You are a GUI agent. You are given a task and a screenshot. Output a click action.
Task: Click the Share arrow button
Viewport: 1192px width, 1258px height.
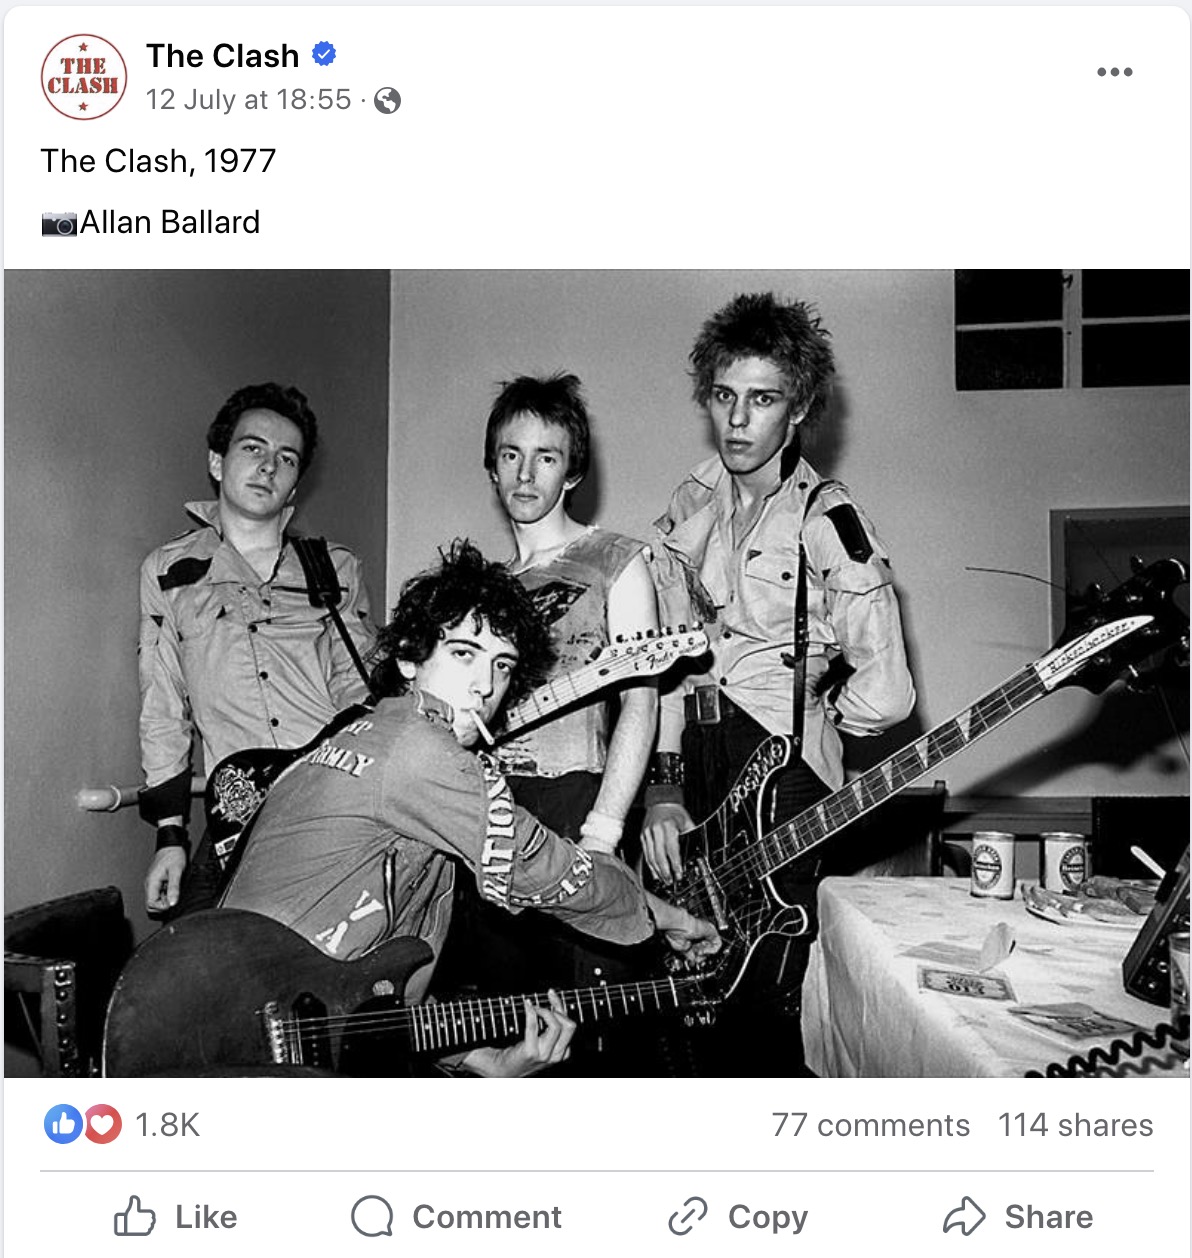(x=1017, y=1217)
